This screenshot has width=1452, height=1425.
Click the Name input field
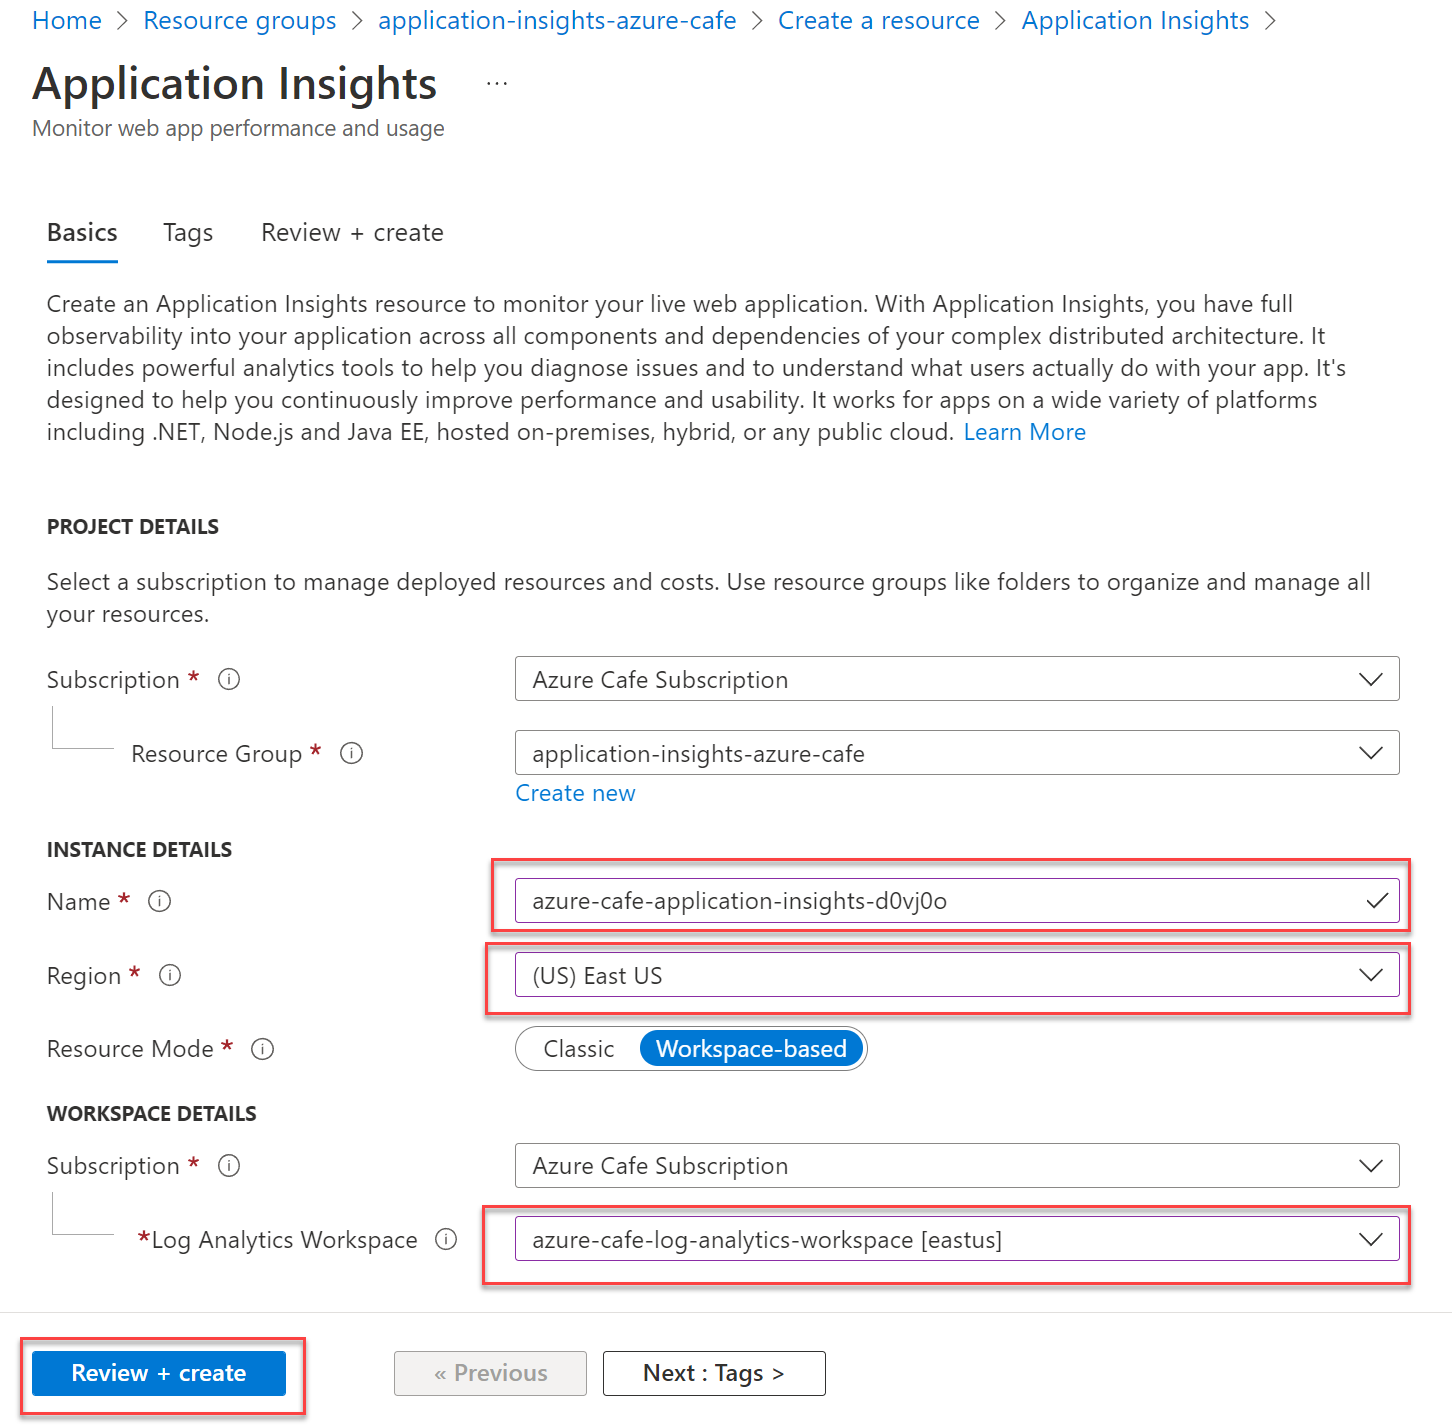pos(940,901)
